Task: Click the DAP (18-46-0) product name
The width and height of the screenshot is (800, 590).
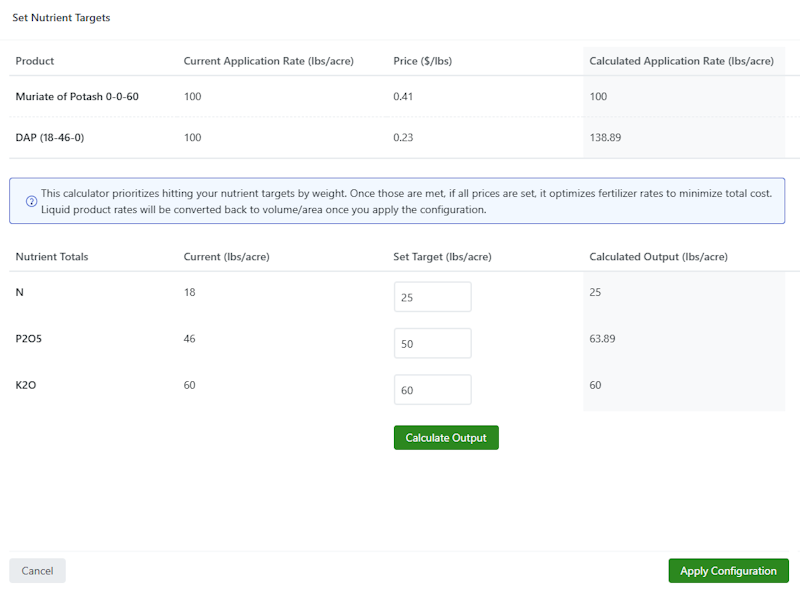Action: click(x=50, y=137)
